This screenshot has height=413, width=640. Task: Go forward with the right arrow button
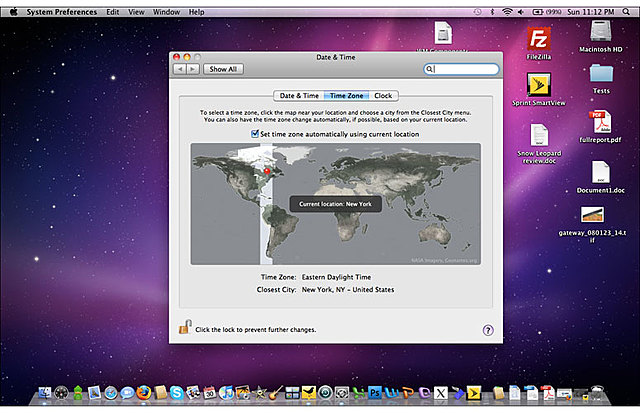coord(193,69)
